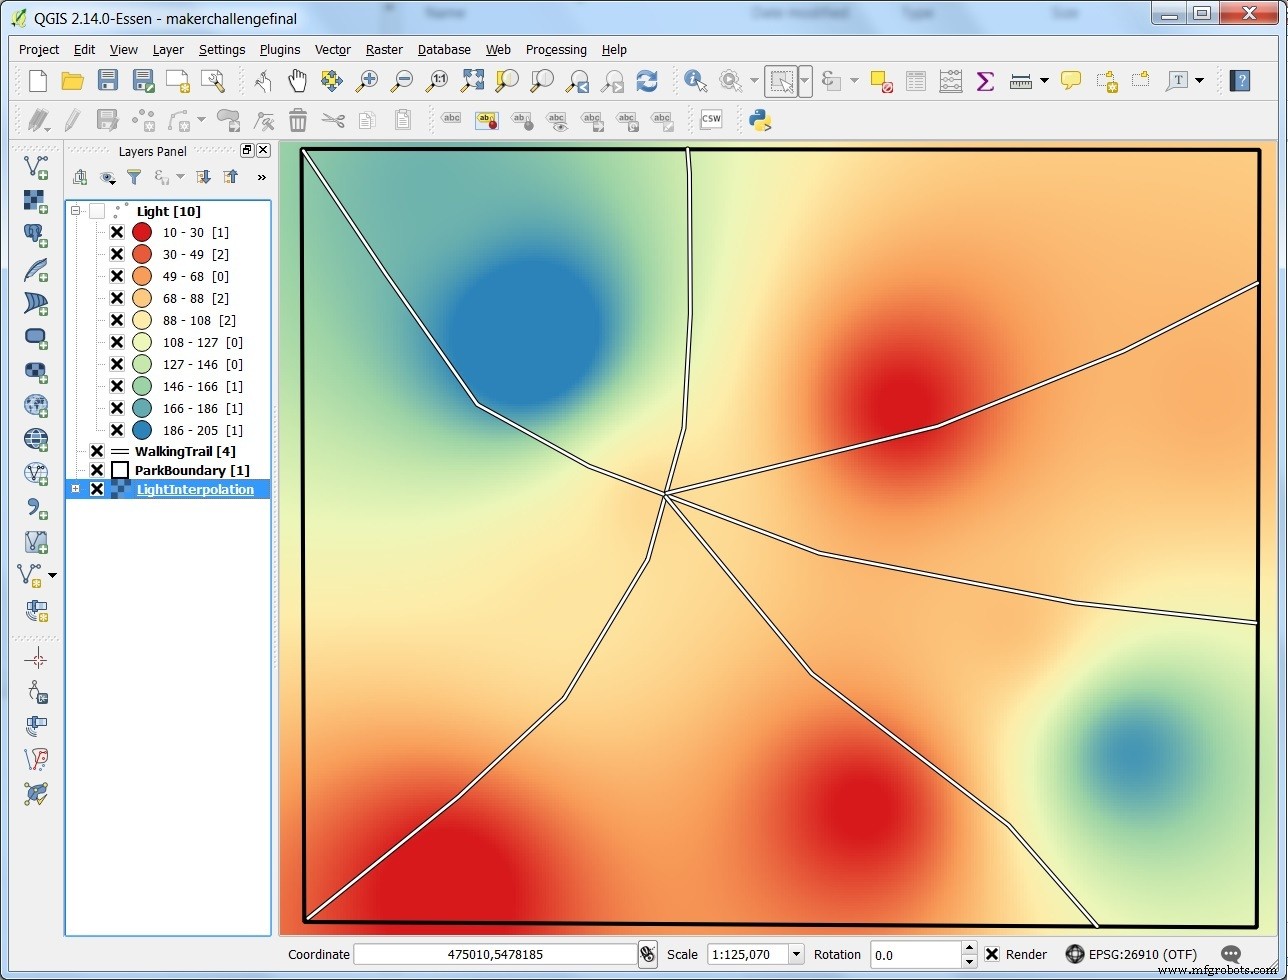Screen dimensions: 1288x980
Task: Open the Raster menu
Action: tap(384, 49)
